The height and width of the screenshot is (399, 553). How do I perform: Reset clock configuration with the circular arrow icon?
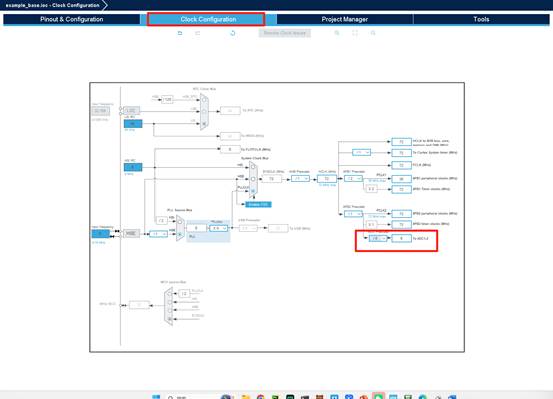(233, 33)
